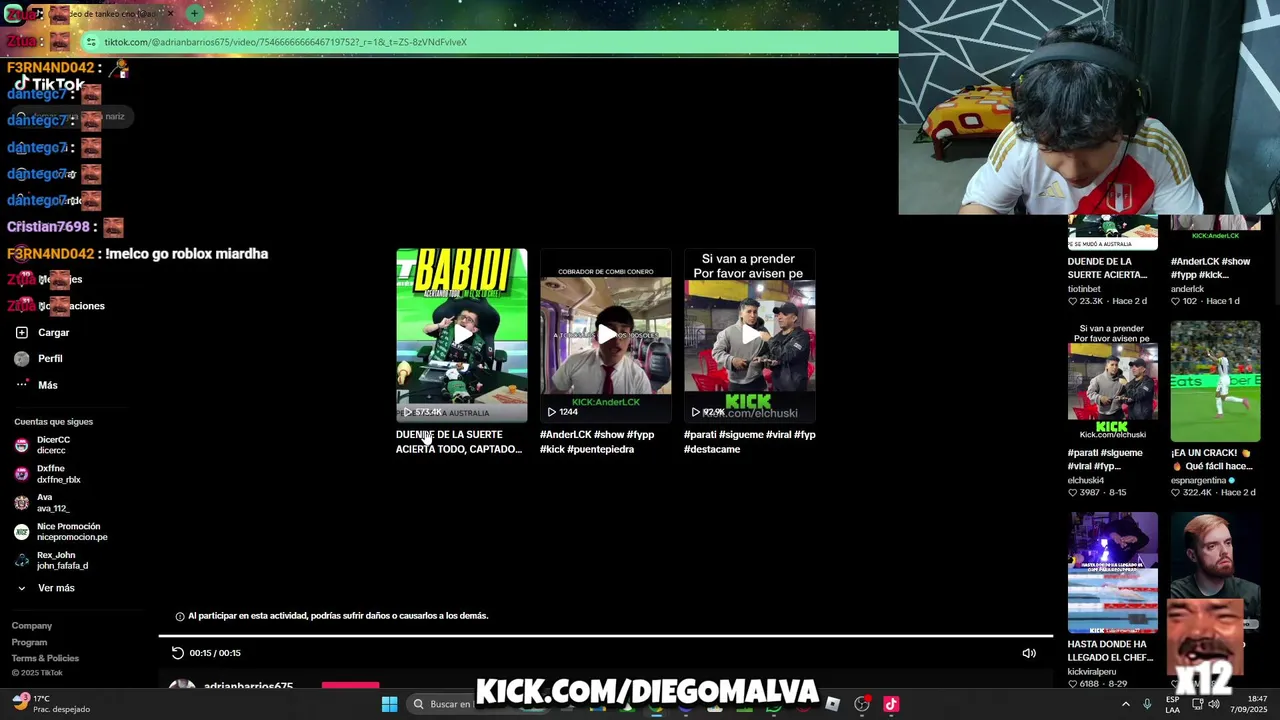This screenshot has width=1280, height=720.
Task: Open espnargentina soccer video thumbnail
Action: click(1216, 381)
